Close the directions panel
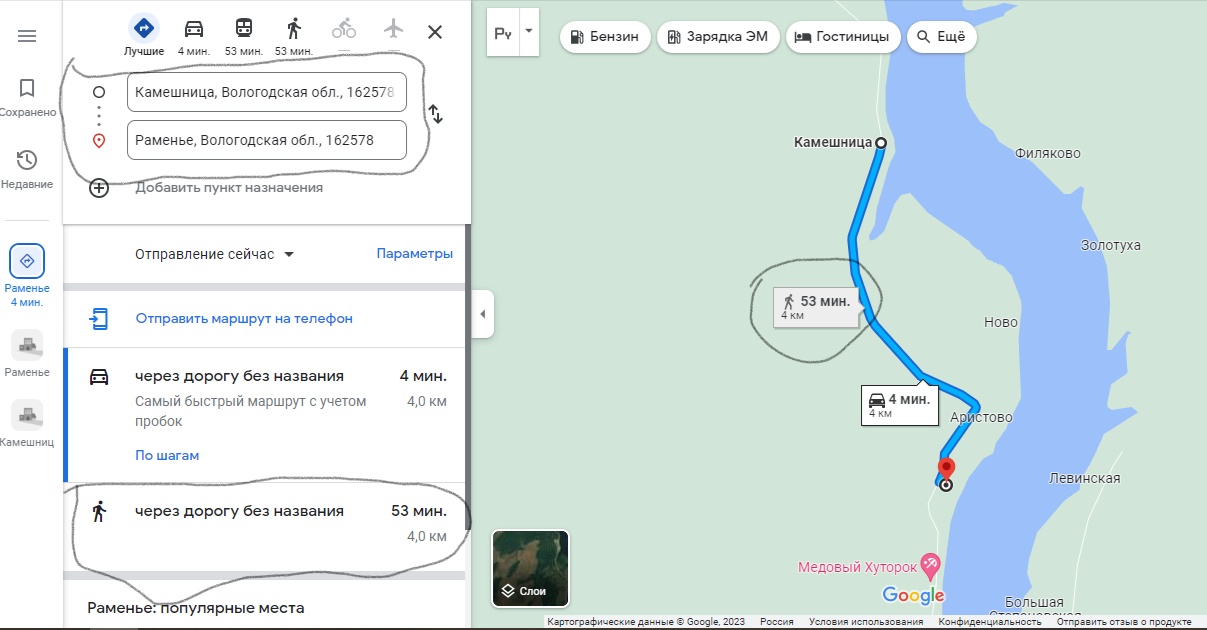The height and width of the screenshot is (630, 1207). click(435, 32)
